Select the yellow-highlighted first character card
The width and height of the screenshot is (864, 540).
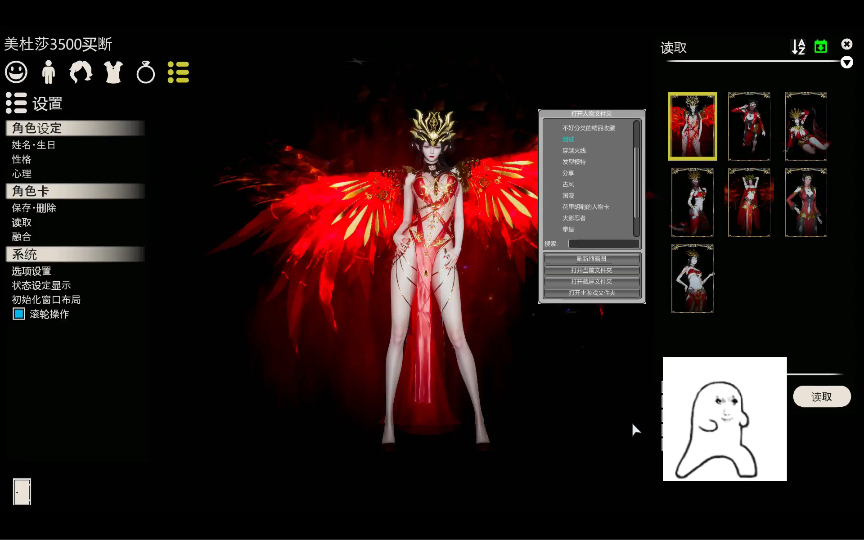point(692,126)
